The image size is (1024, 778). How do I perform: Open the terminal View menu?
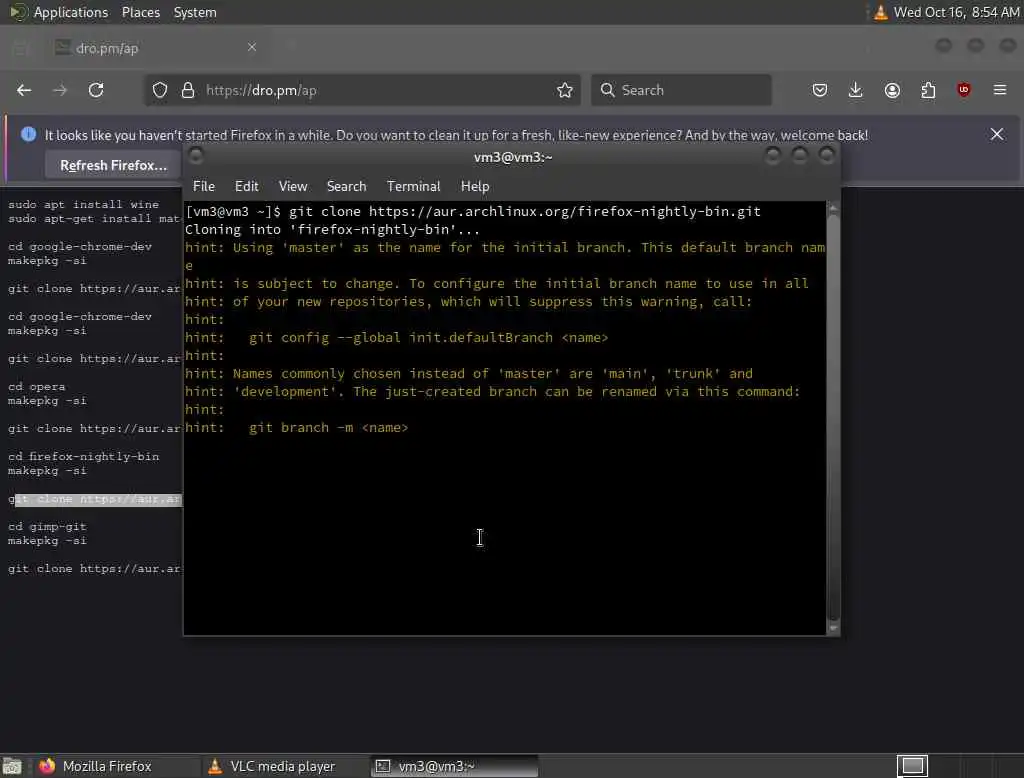coord(293,186)
